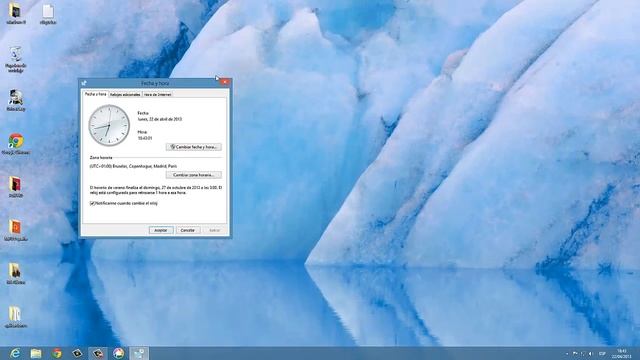Open File Explorer from the taskbar
The image size is (640, 360).
point(36,353)
